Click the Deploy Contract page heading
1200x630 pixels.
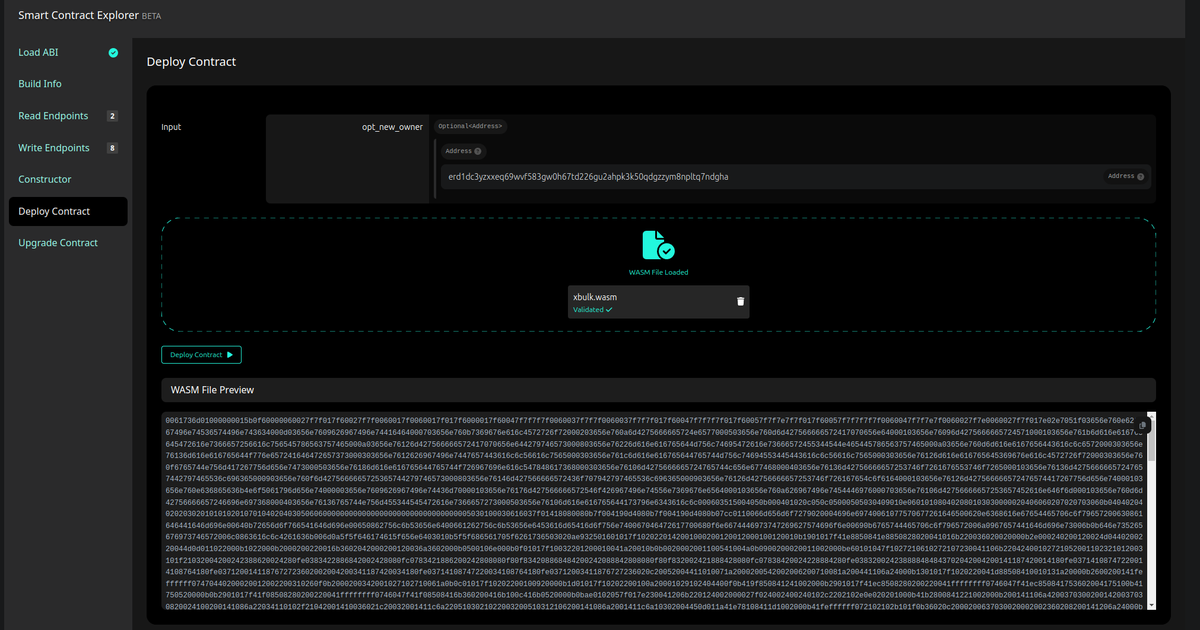coord(191,62)
